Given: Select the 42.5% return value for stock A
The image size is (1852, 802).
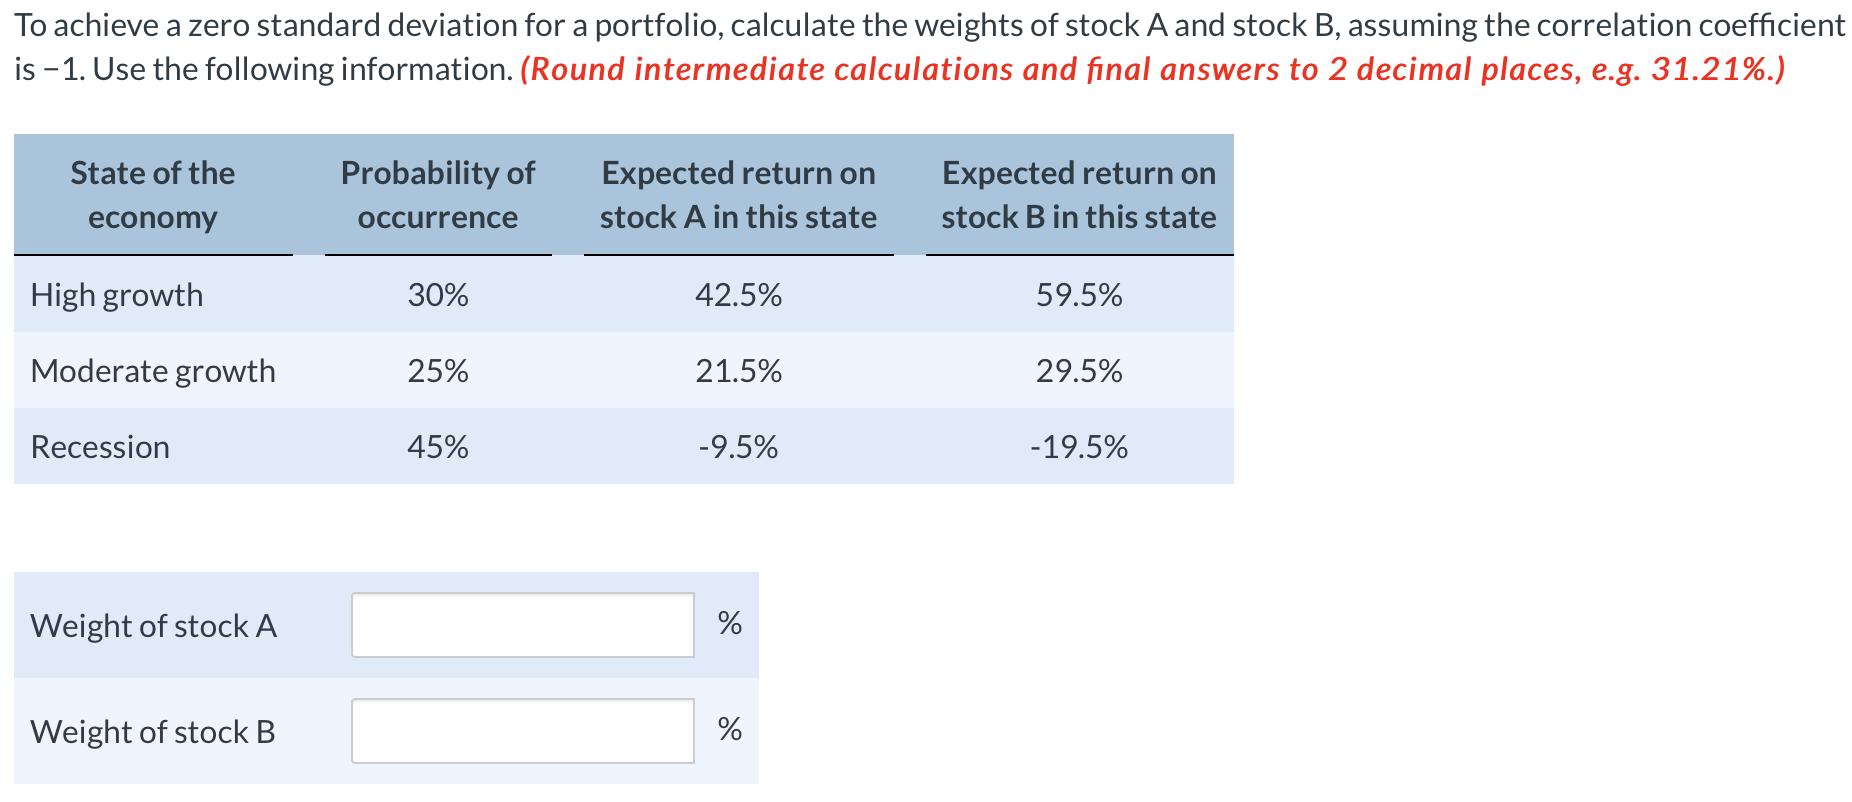Looking at the screenshot, I should pos(738,295).
